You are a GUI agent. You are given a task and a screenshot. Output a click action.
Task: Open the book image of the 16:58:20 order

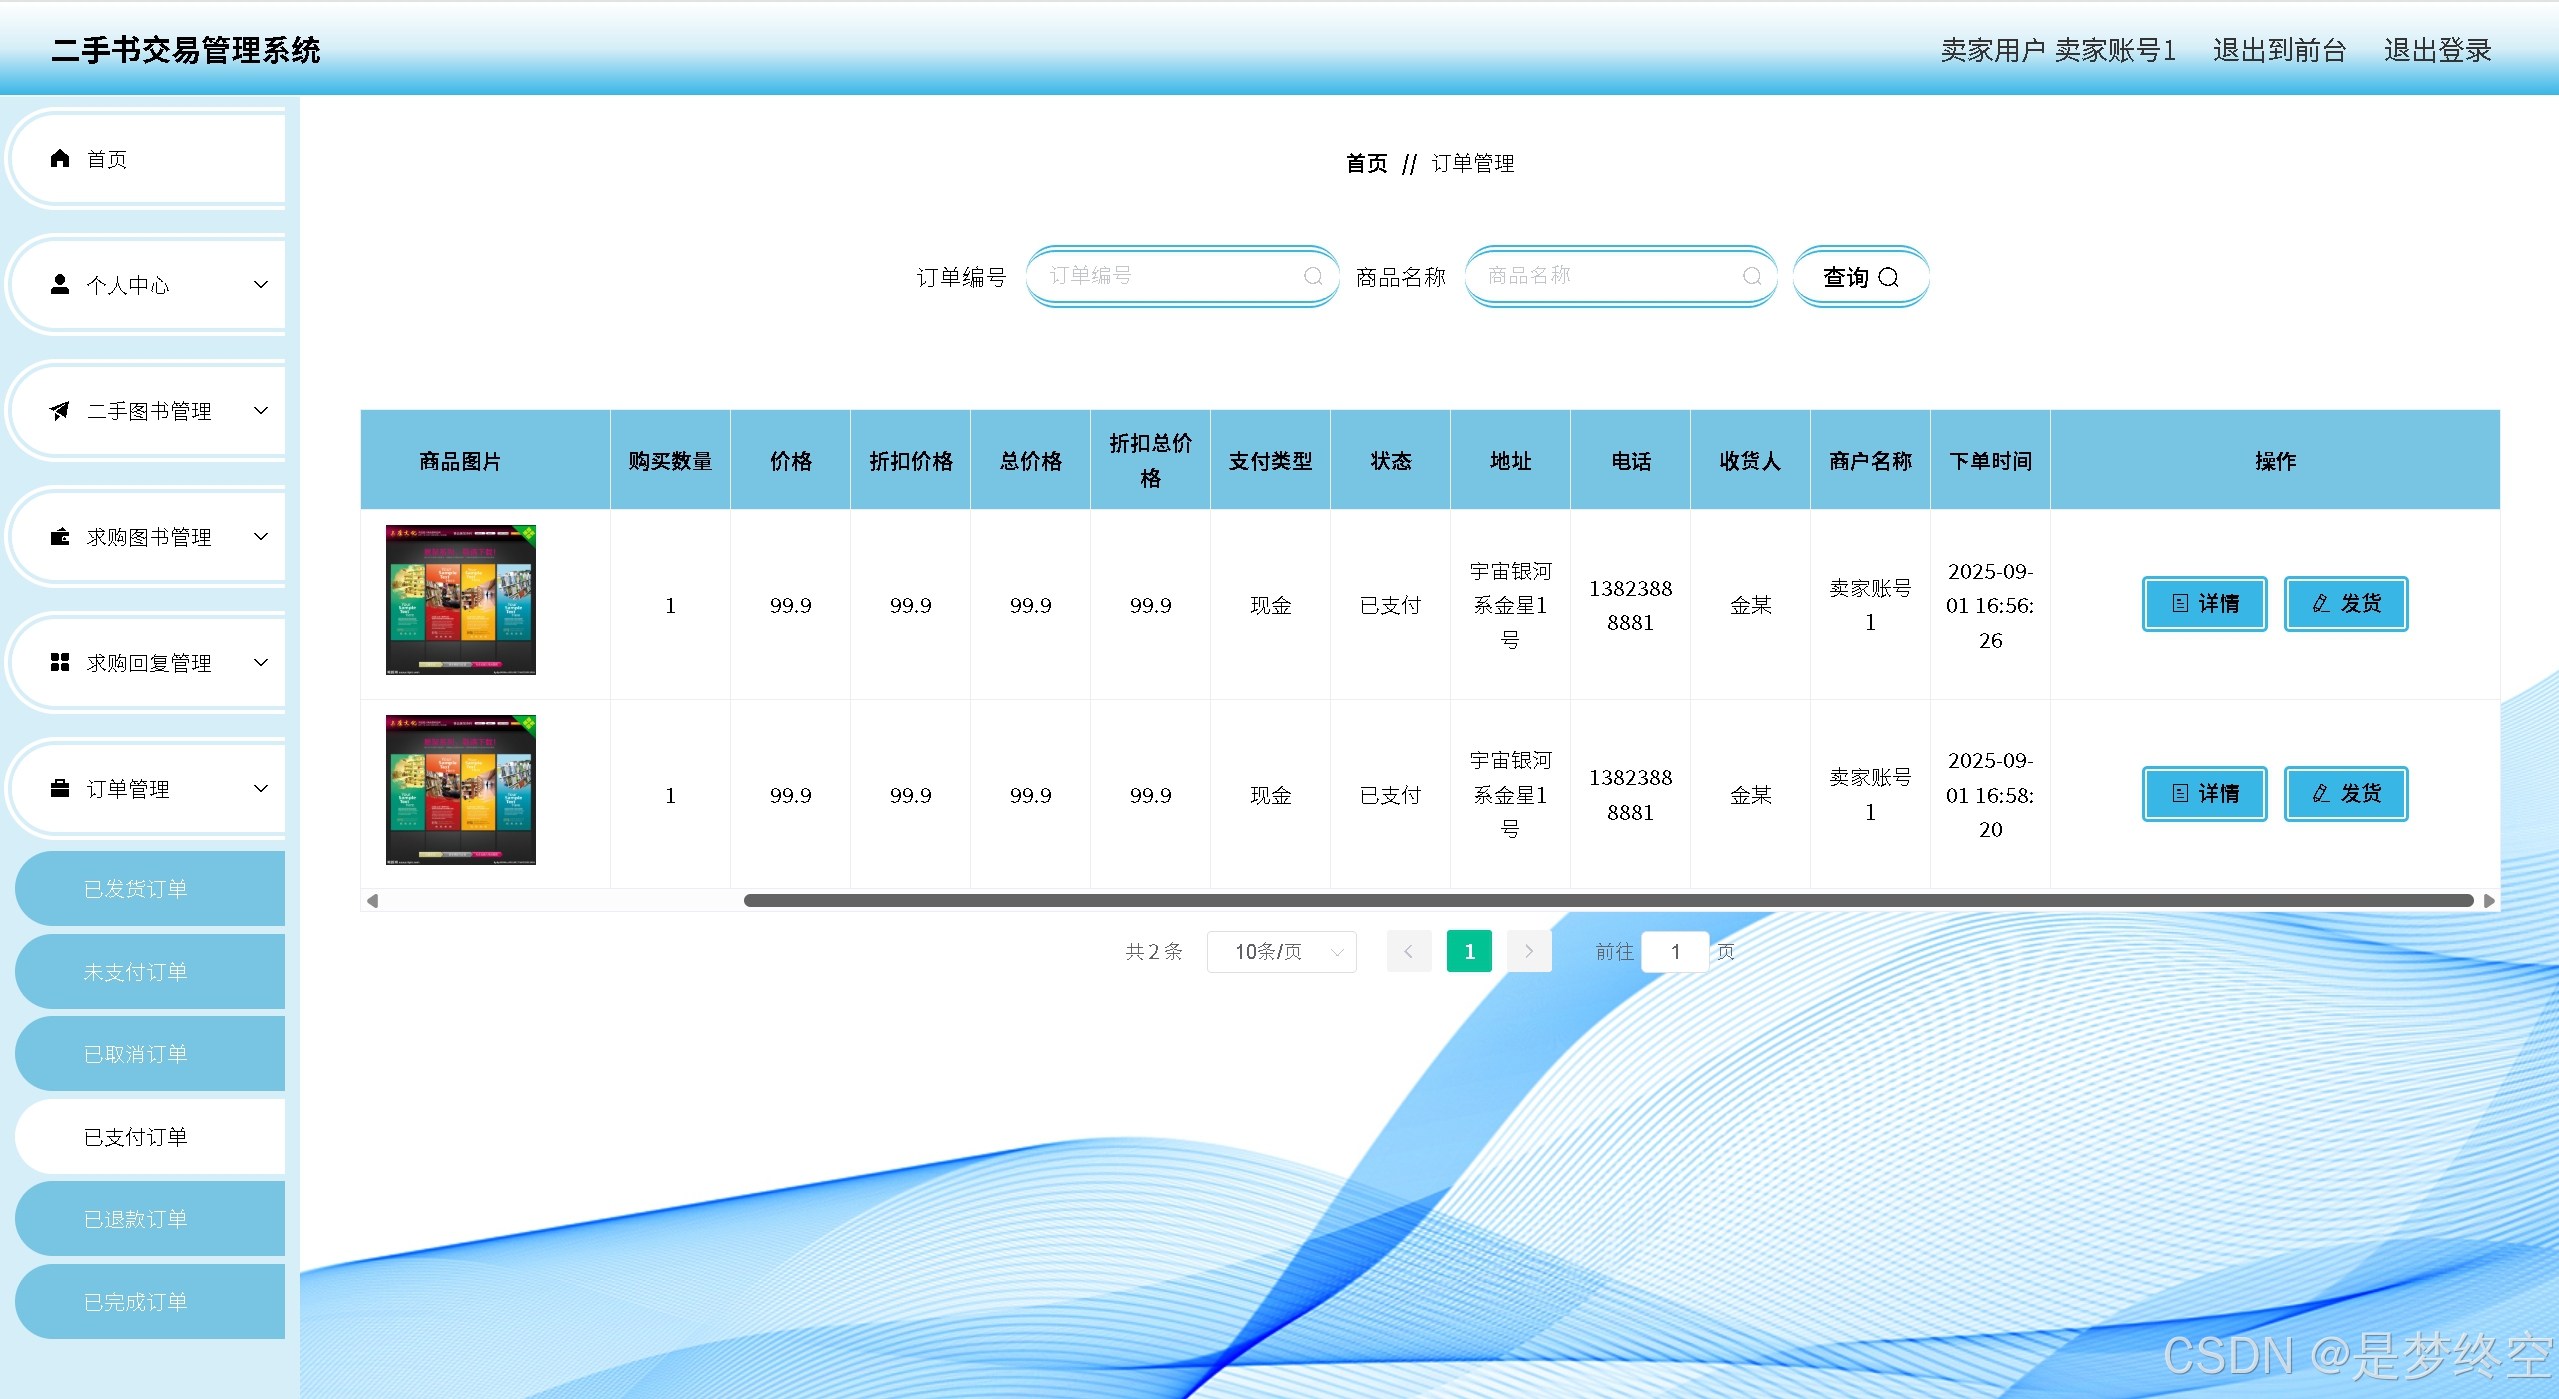[461, 789]
